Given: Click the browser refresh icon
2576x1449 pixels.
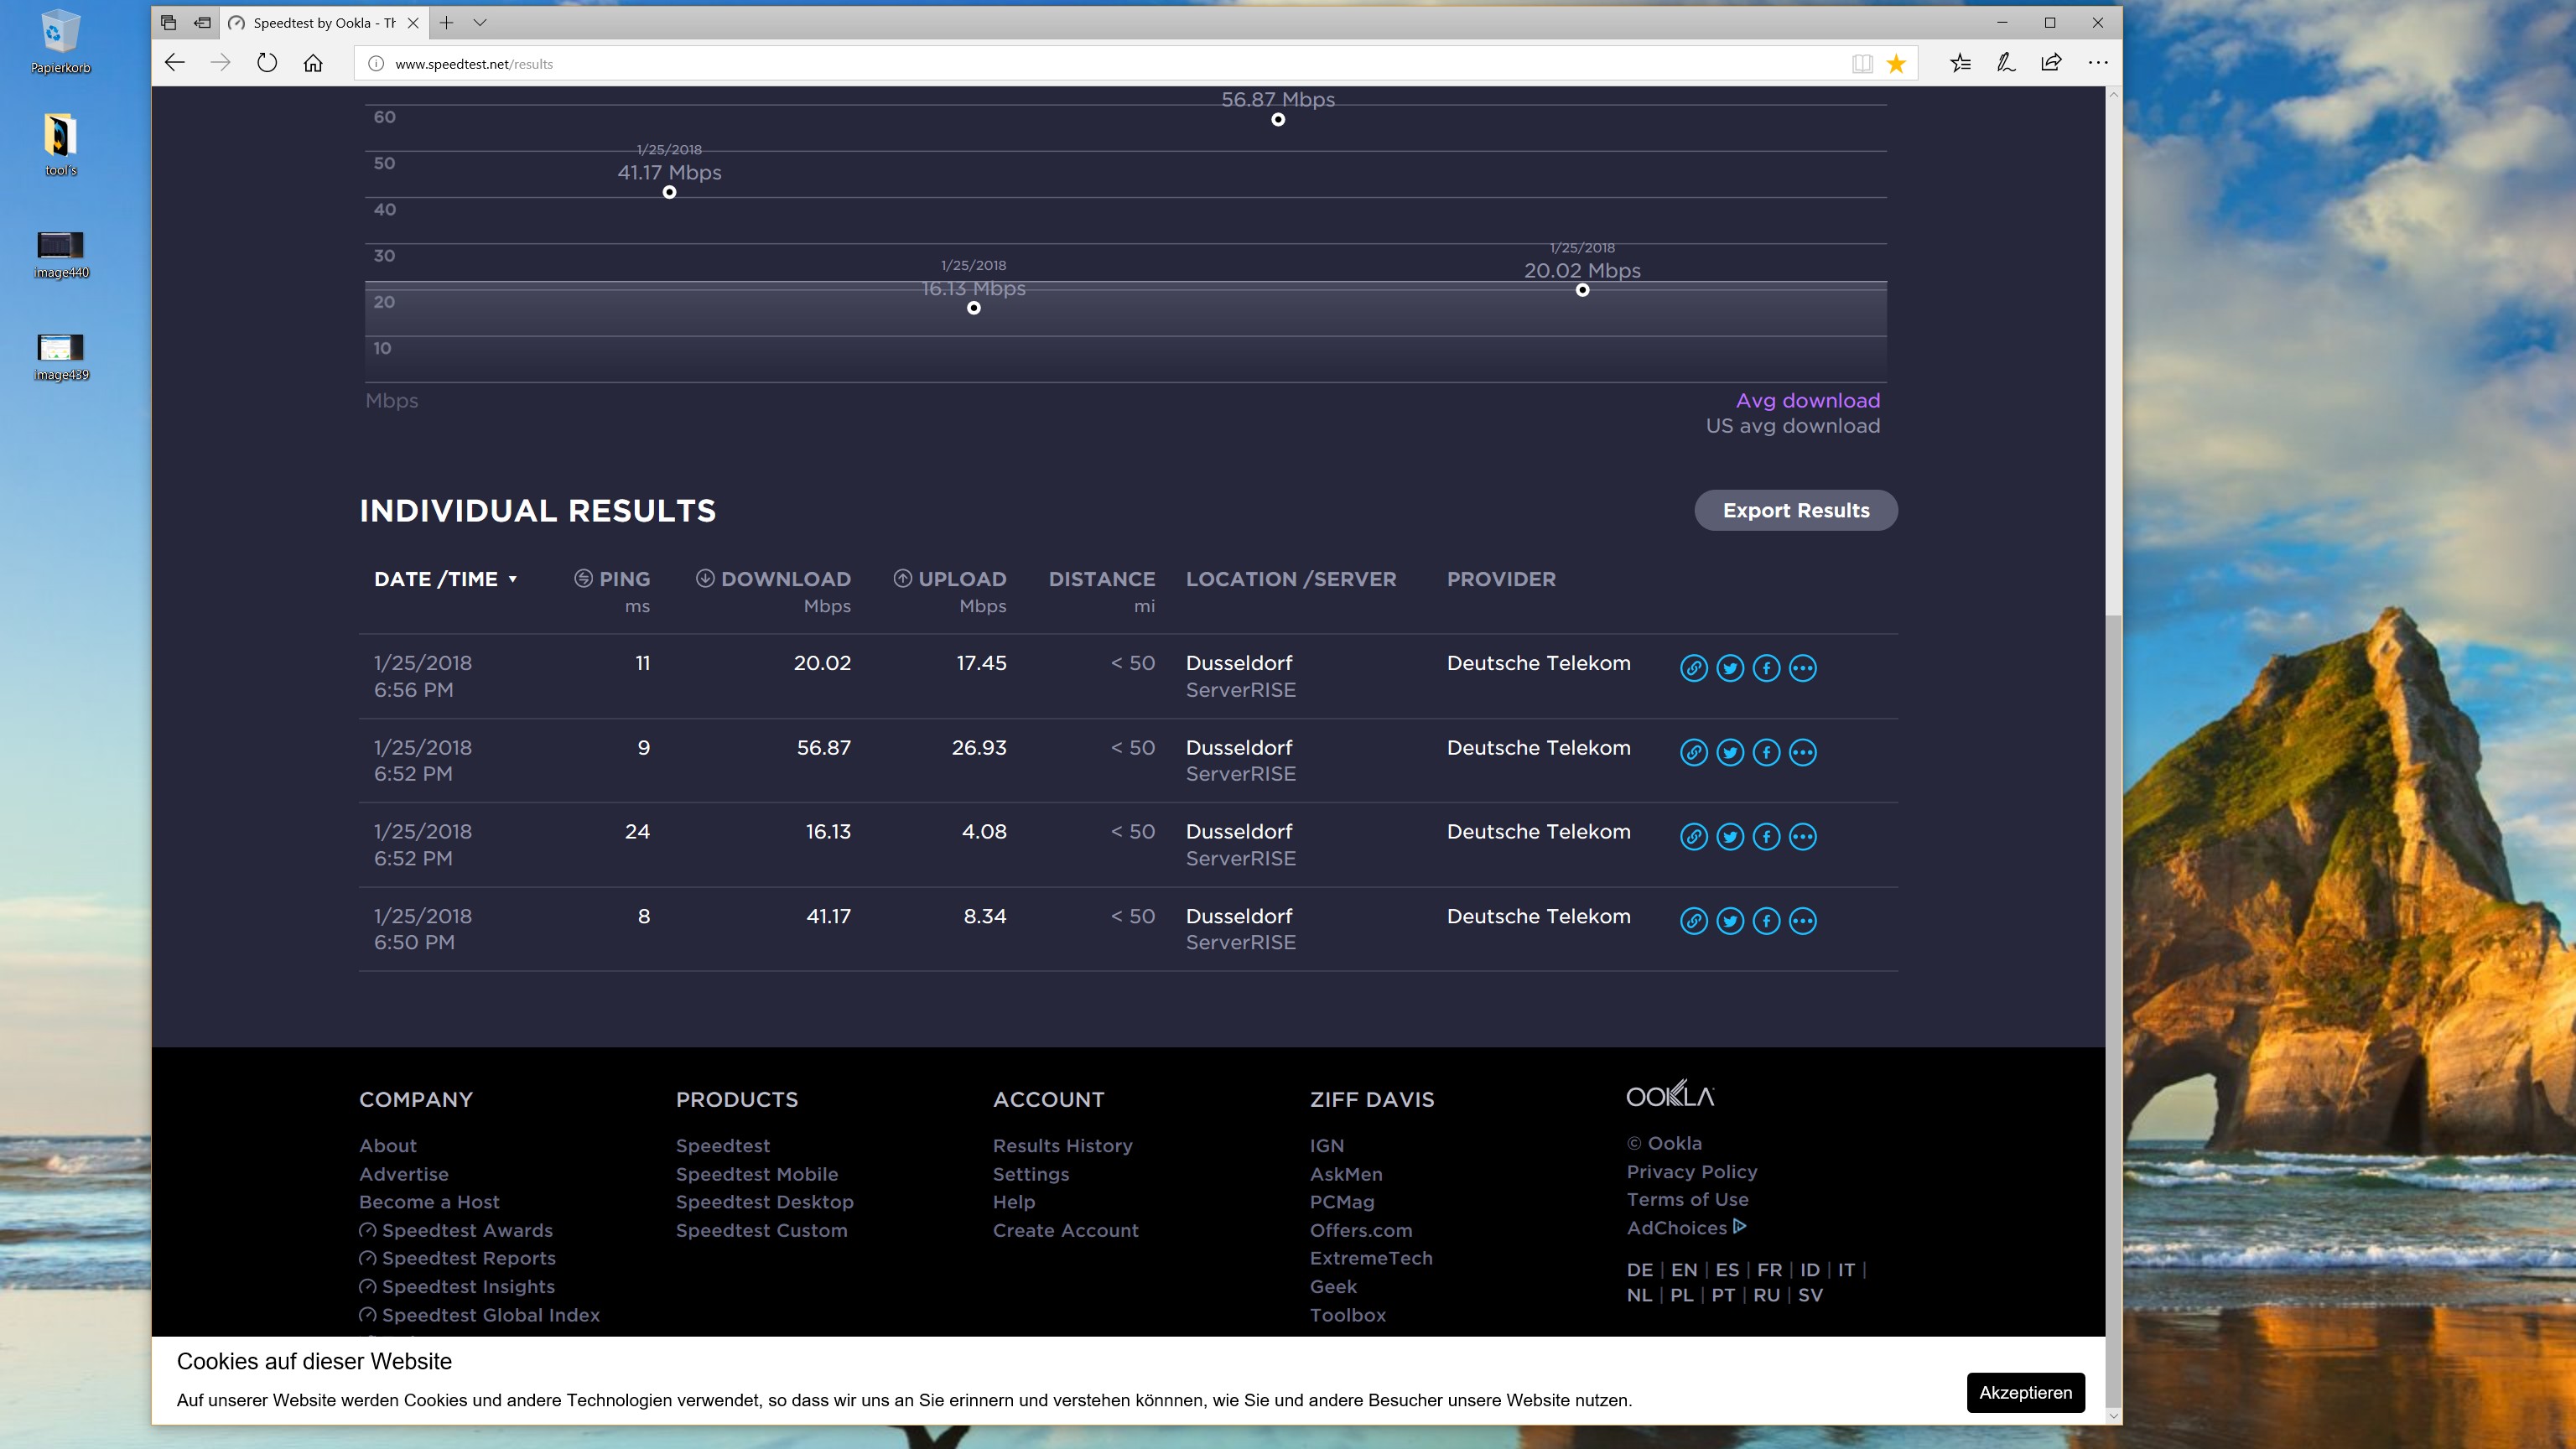Looking at the screenshot, I should pos(266,63).
